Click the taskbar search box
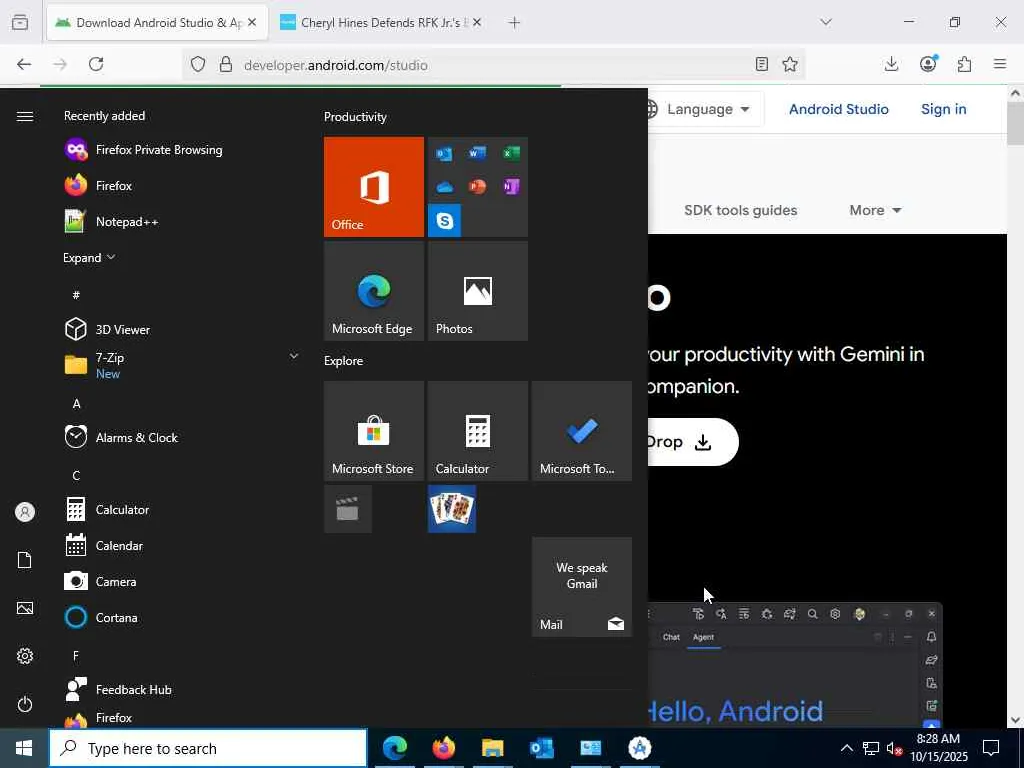Viewport: 1024px width, 768px height. pos(208,748)
